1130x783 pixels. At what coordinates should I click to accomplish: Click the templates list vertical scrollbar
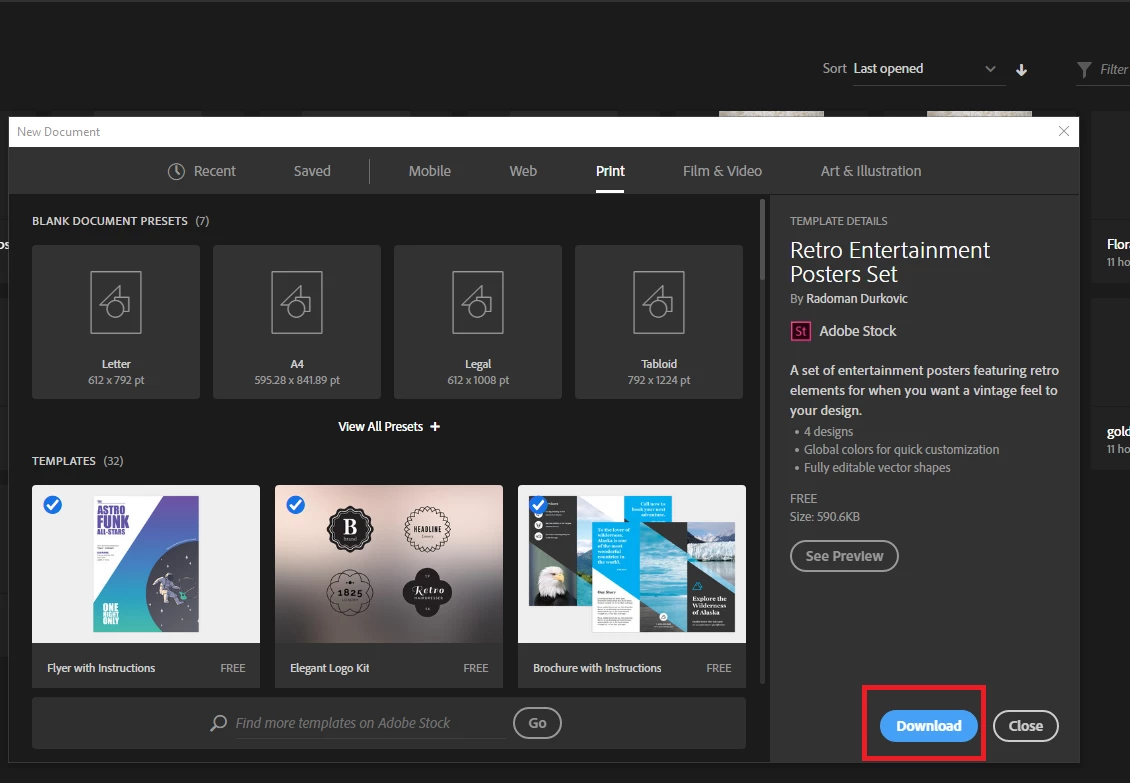pos(762,441)
